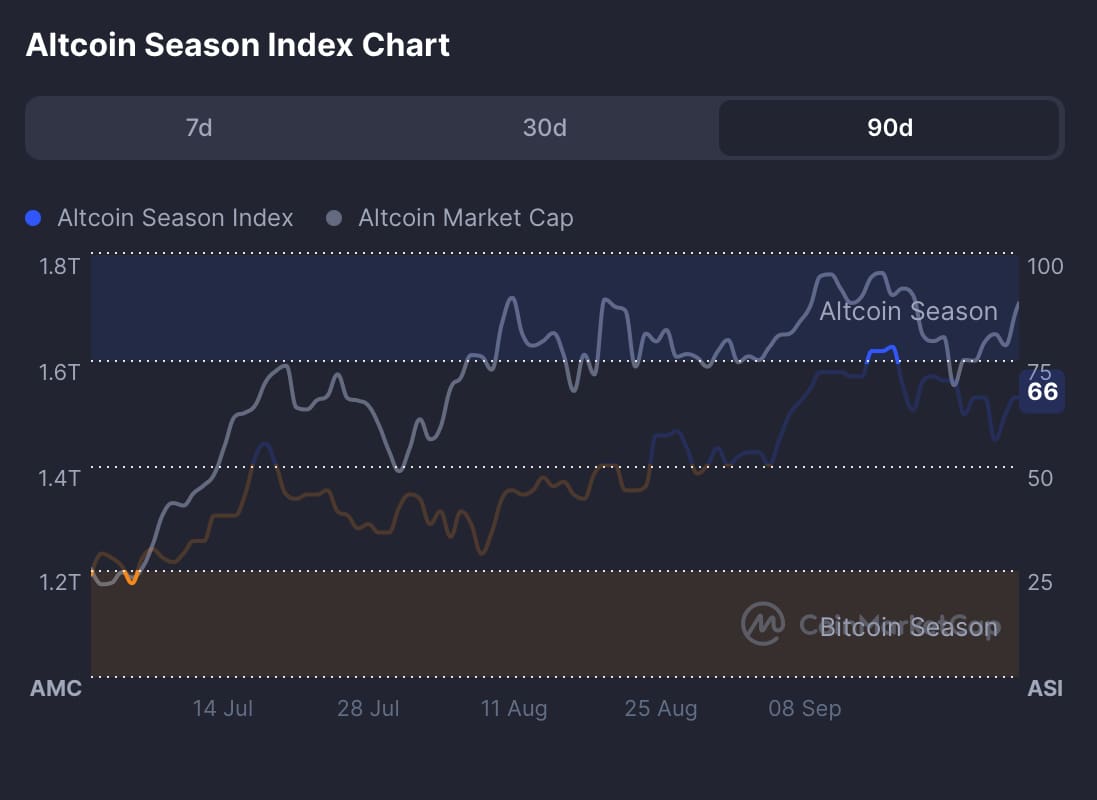Select the 90d time range tab
1097x800 pixels.
tap(889, 128)
